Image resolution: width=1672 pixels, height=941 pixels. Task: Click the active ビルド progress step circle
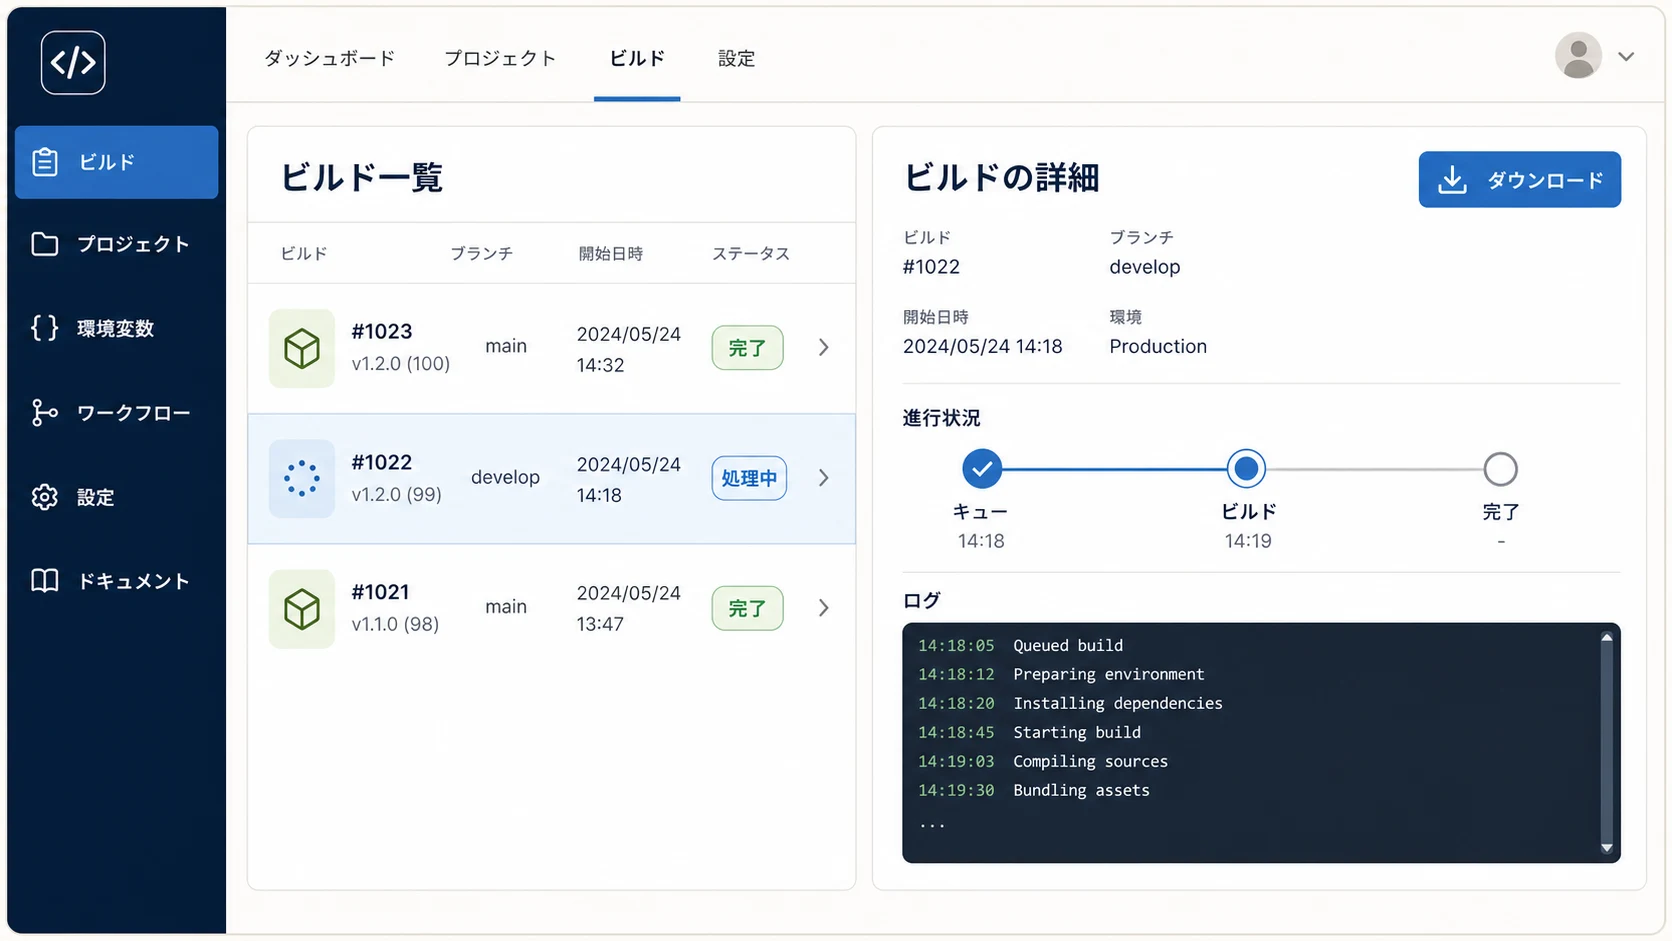[x=1246, y=468]
